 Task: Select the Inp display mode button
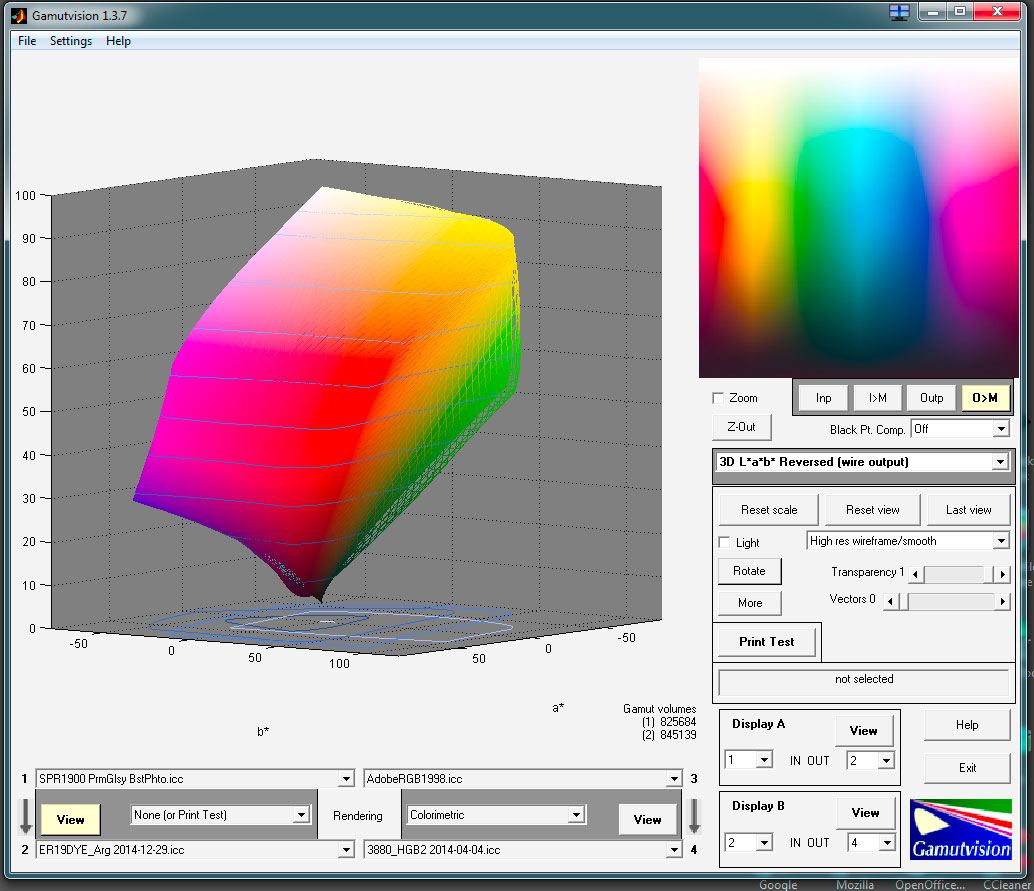823,398
